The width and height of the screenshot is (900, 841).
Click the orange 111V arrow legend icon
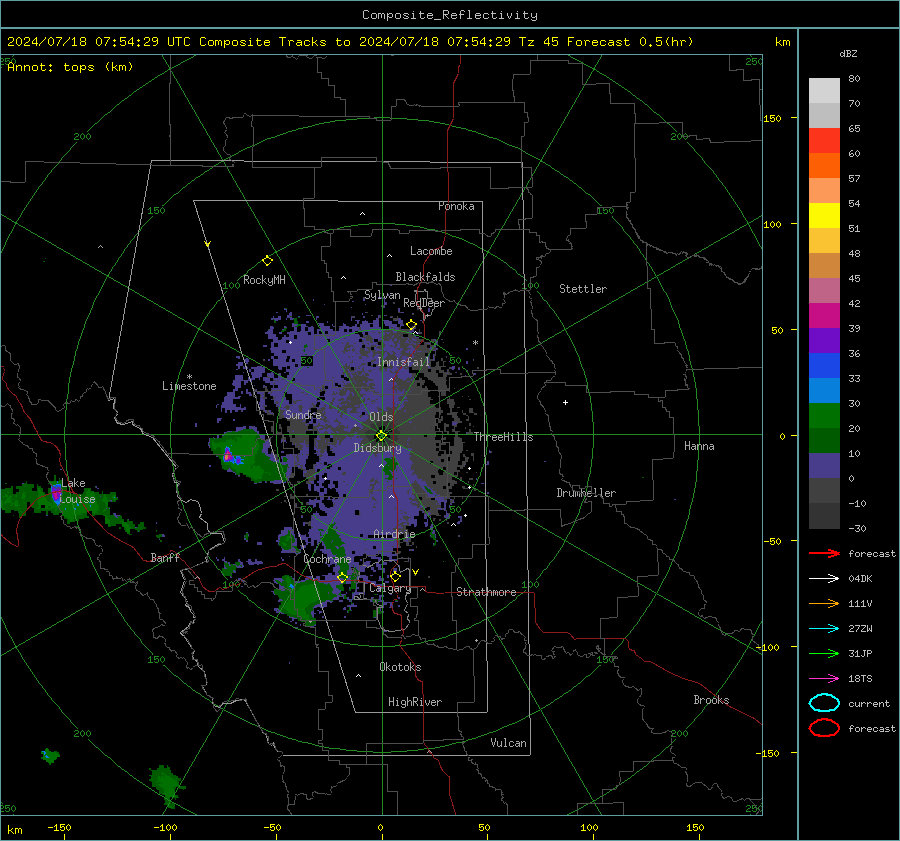(x=824, y=603)
